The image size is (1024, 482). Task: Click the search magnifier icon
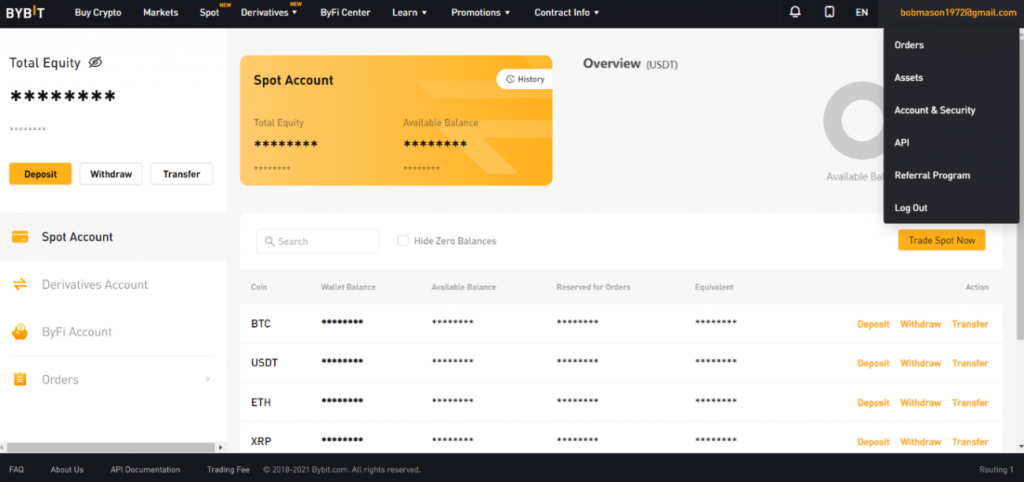269,241
